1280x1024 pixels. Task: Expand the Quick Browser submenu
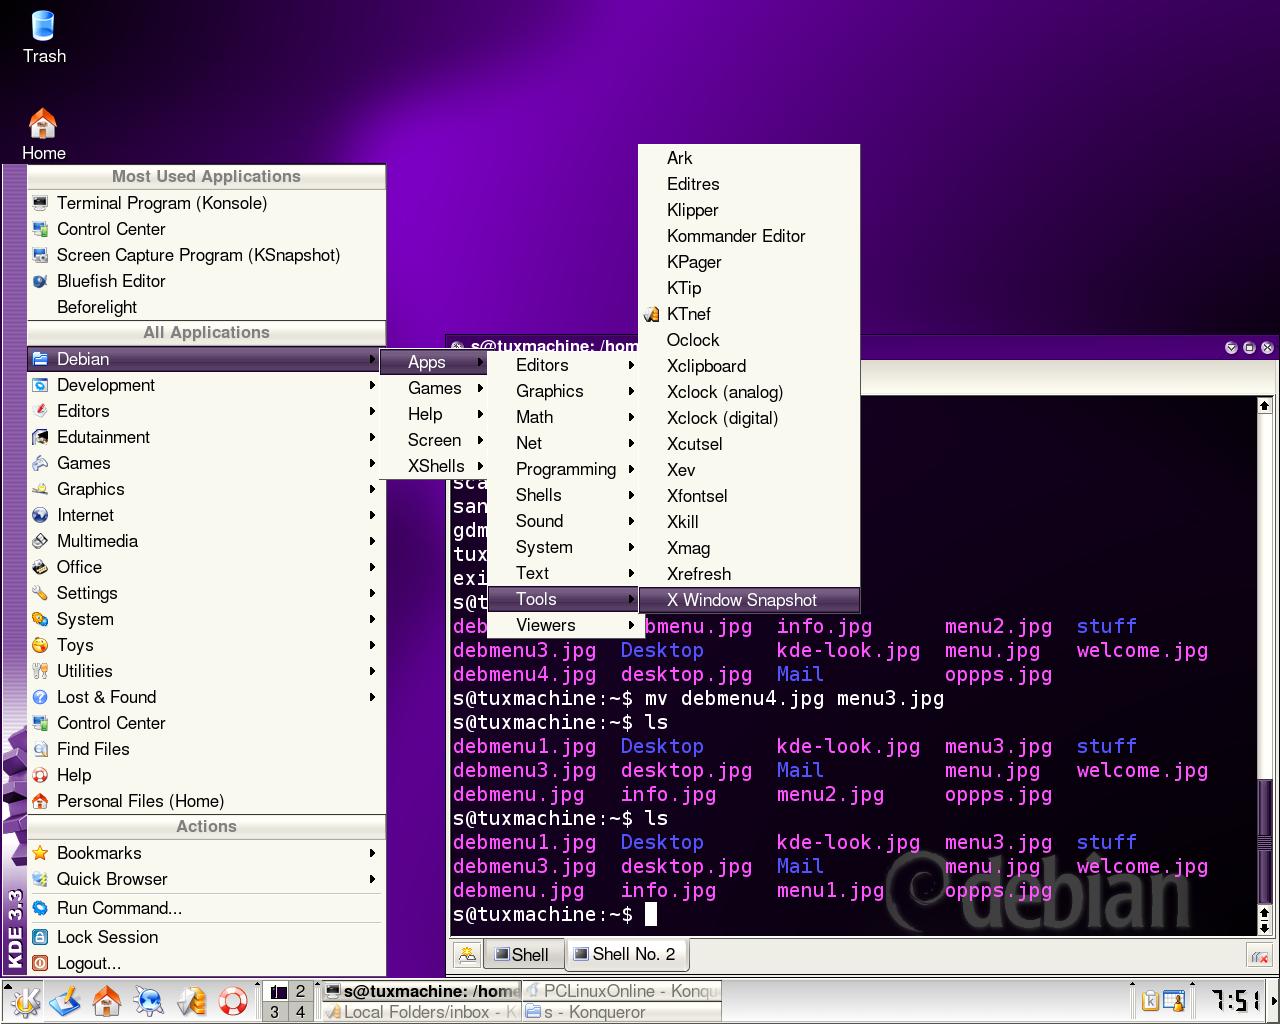click(206, 879)
